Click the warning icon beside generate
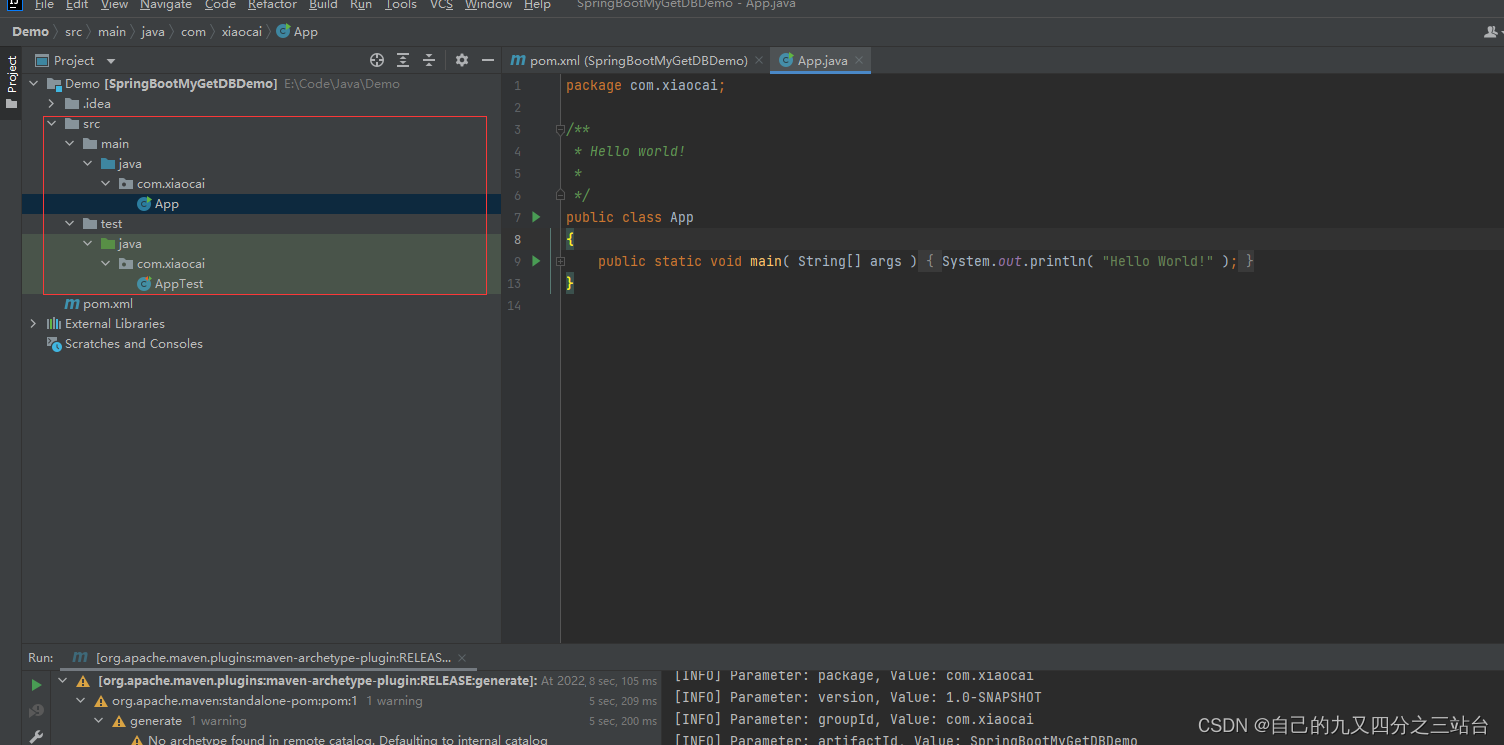The image size is (1504, 745). click(x=119, y=721)
